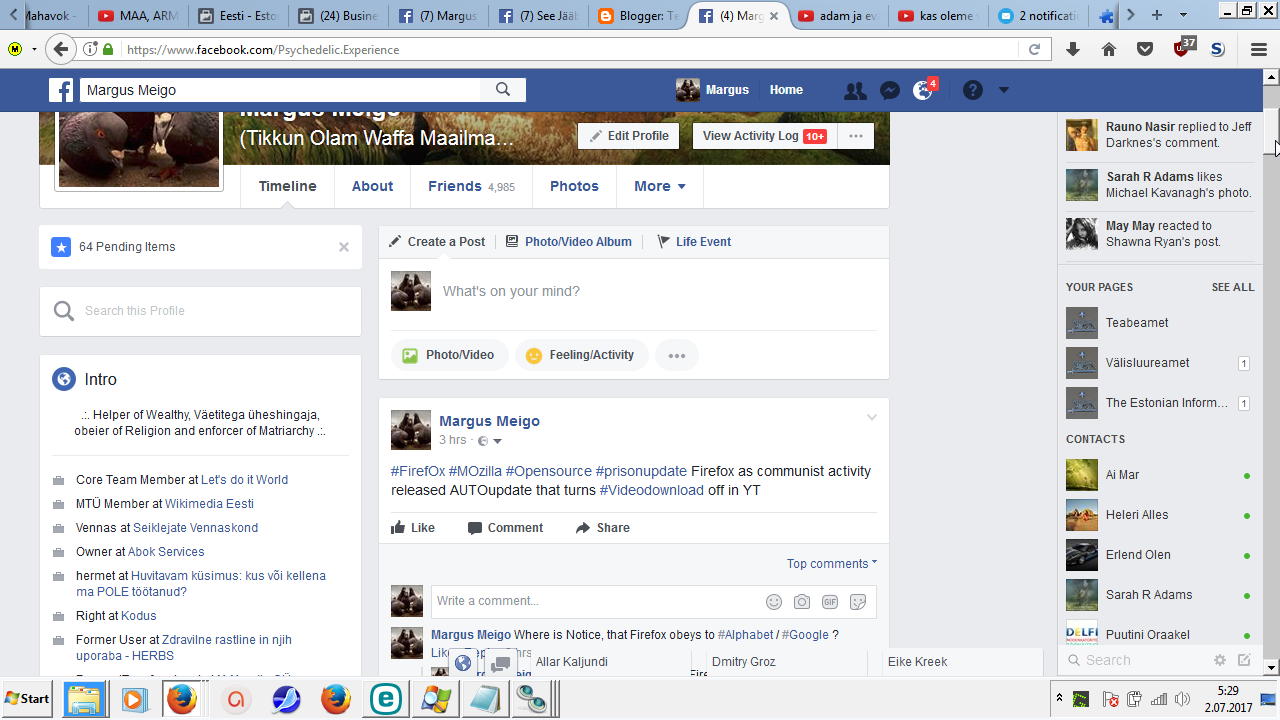The height and width of the screenshot is (720, 1280).
Task: Switch to the MAA, ARM YouTube tab
Action: click(136, 16)
